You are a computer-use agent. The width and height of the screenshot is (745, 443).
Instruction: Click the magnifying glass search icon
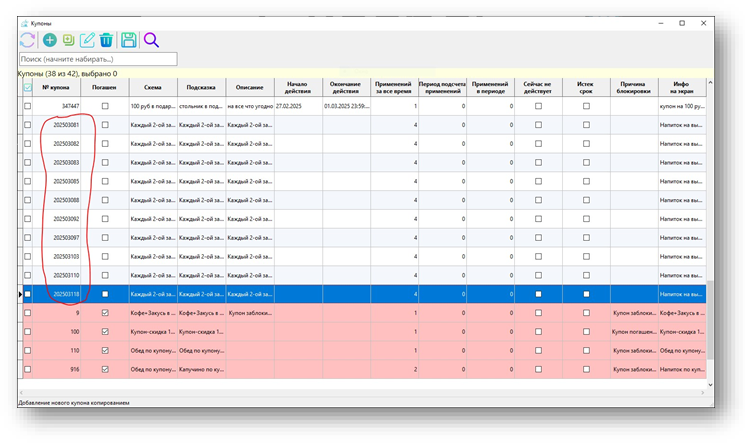click(151, 40)
